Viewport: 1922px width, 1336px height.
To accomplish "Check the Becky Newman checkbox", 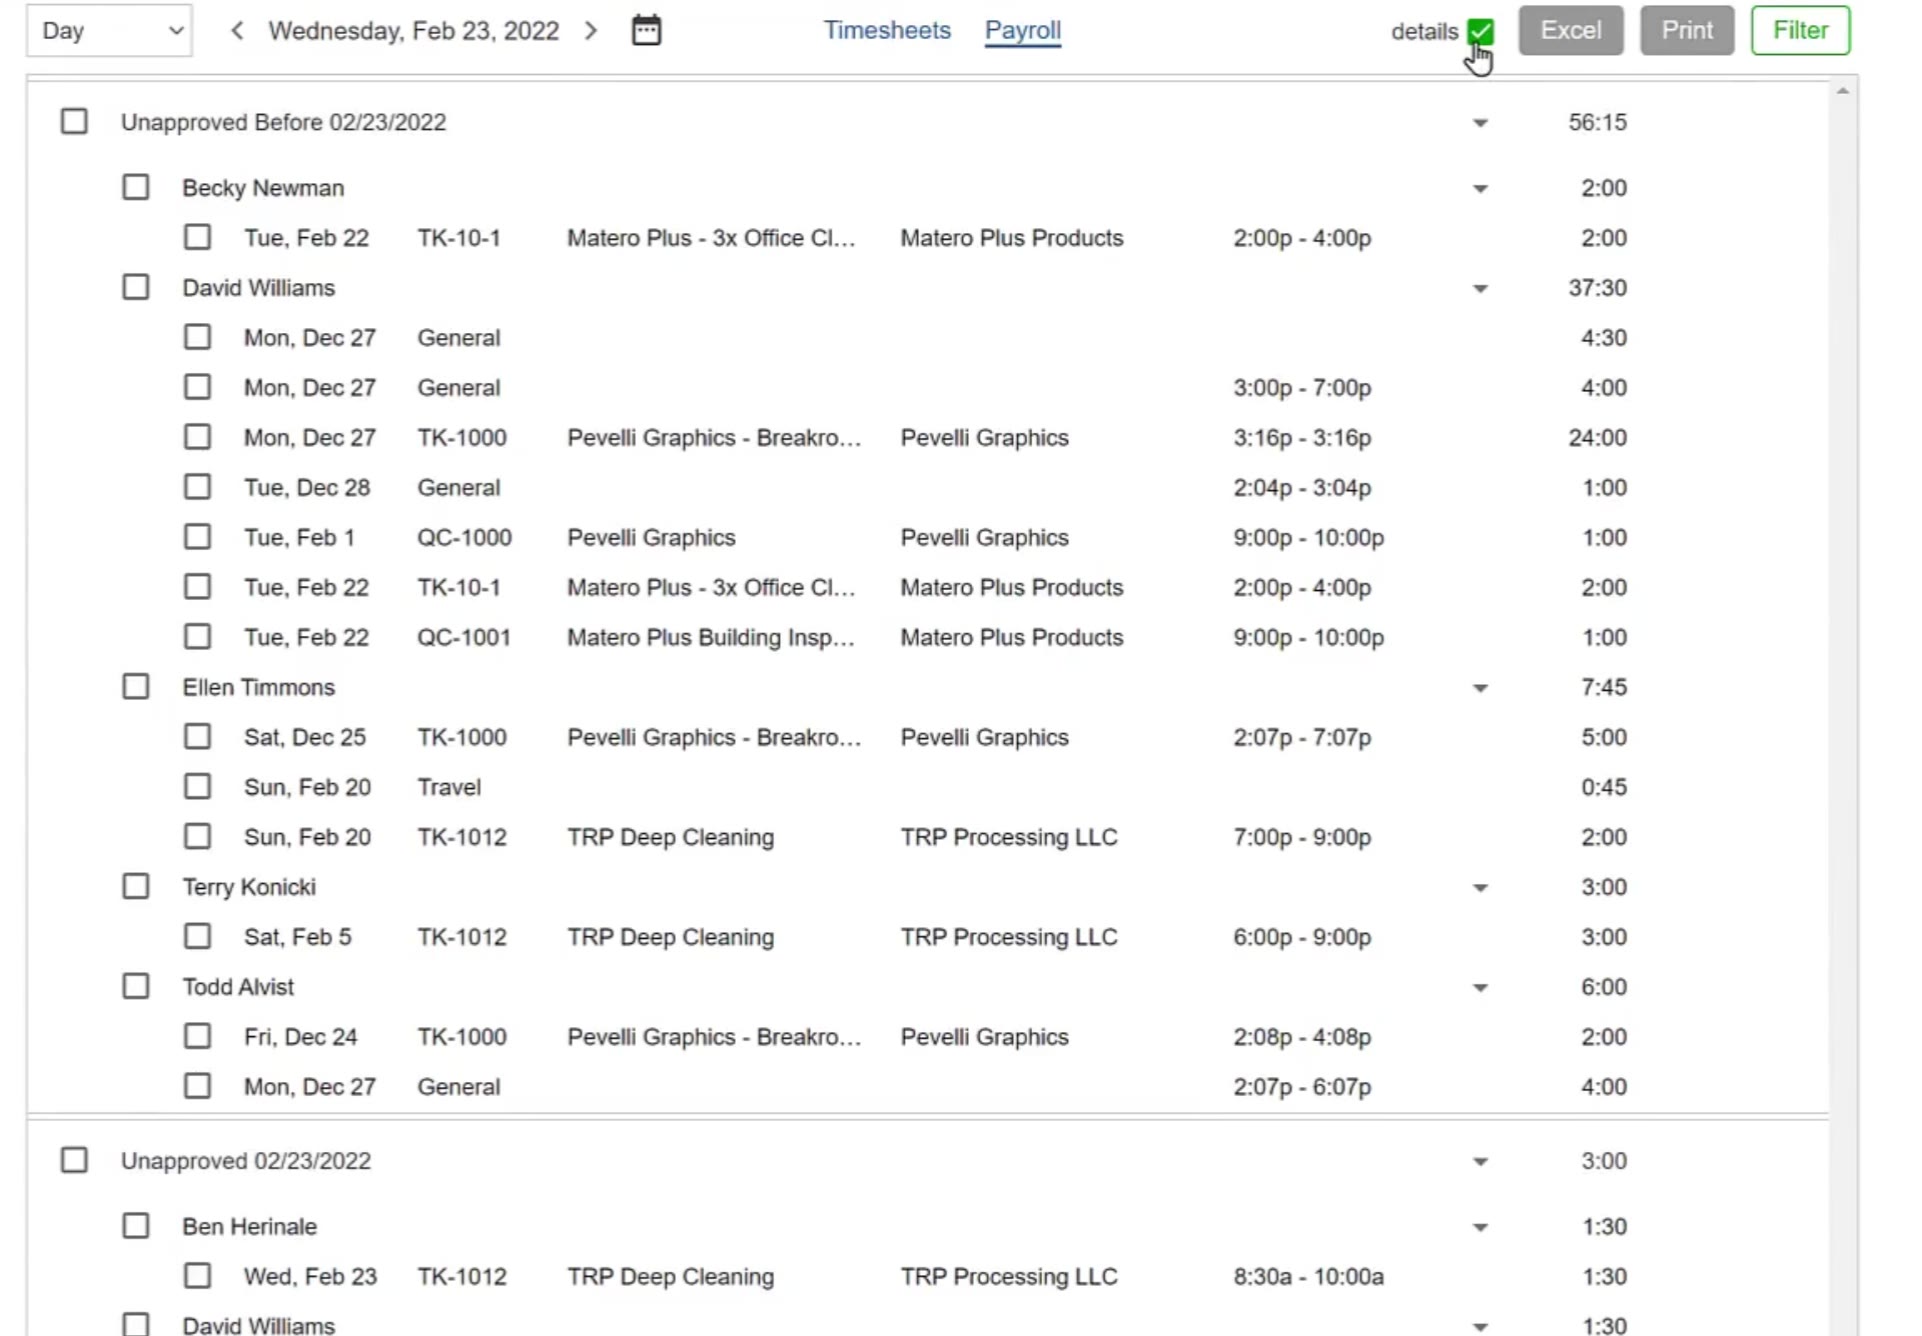I will tap(136, 188).
